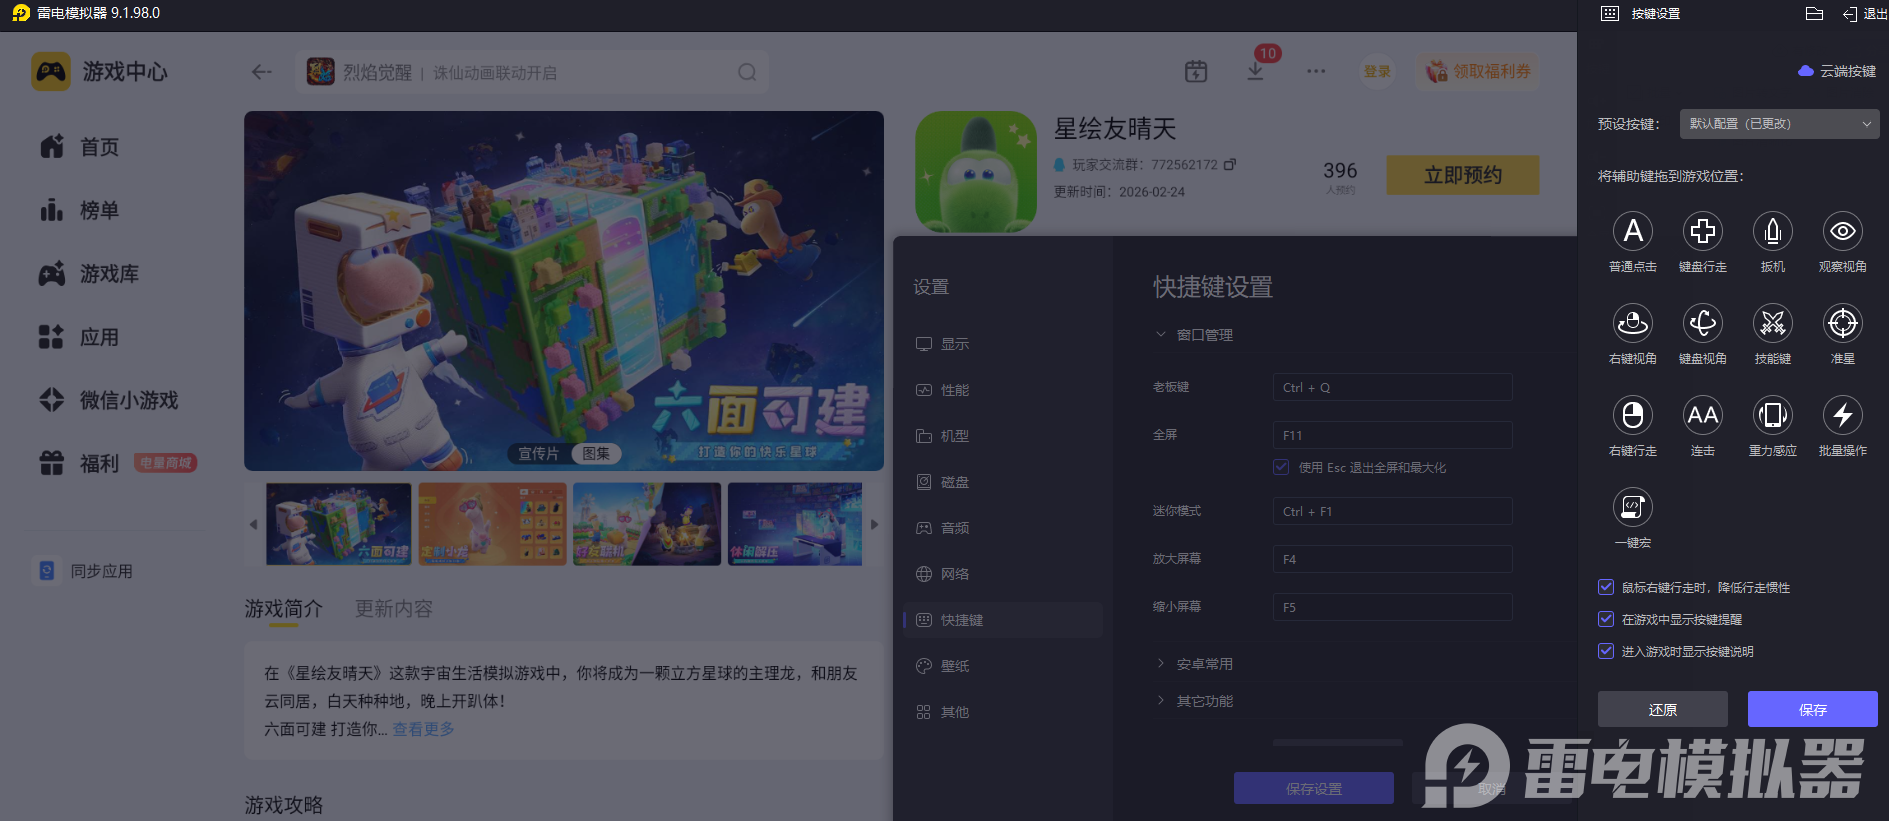Viewport: 1889px width, 821px height.
Task: Click 领取福利券 coupon button
Action: pyautogui.click(x=1477, y=71)
